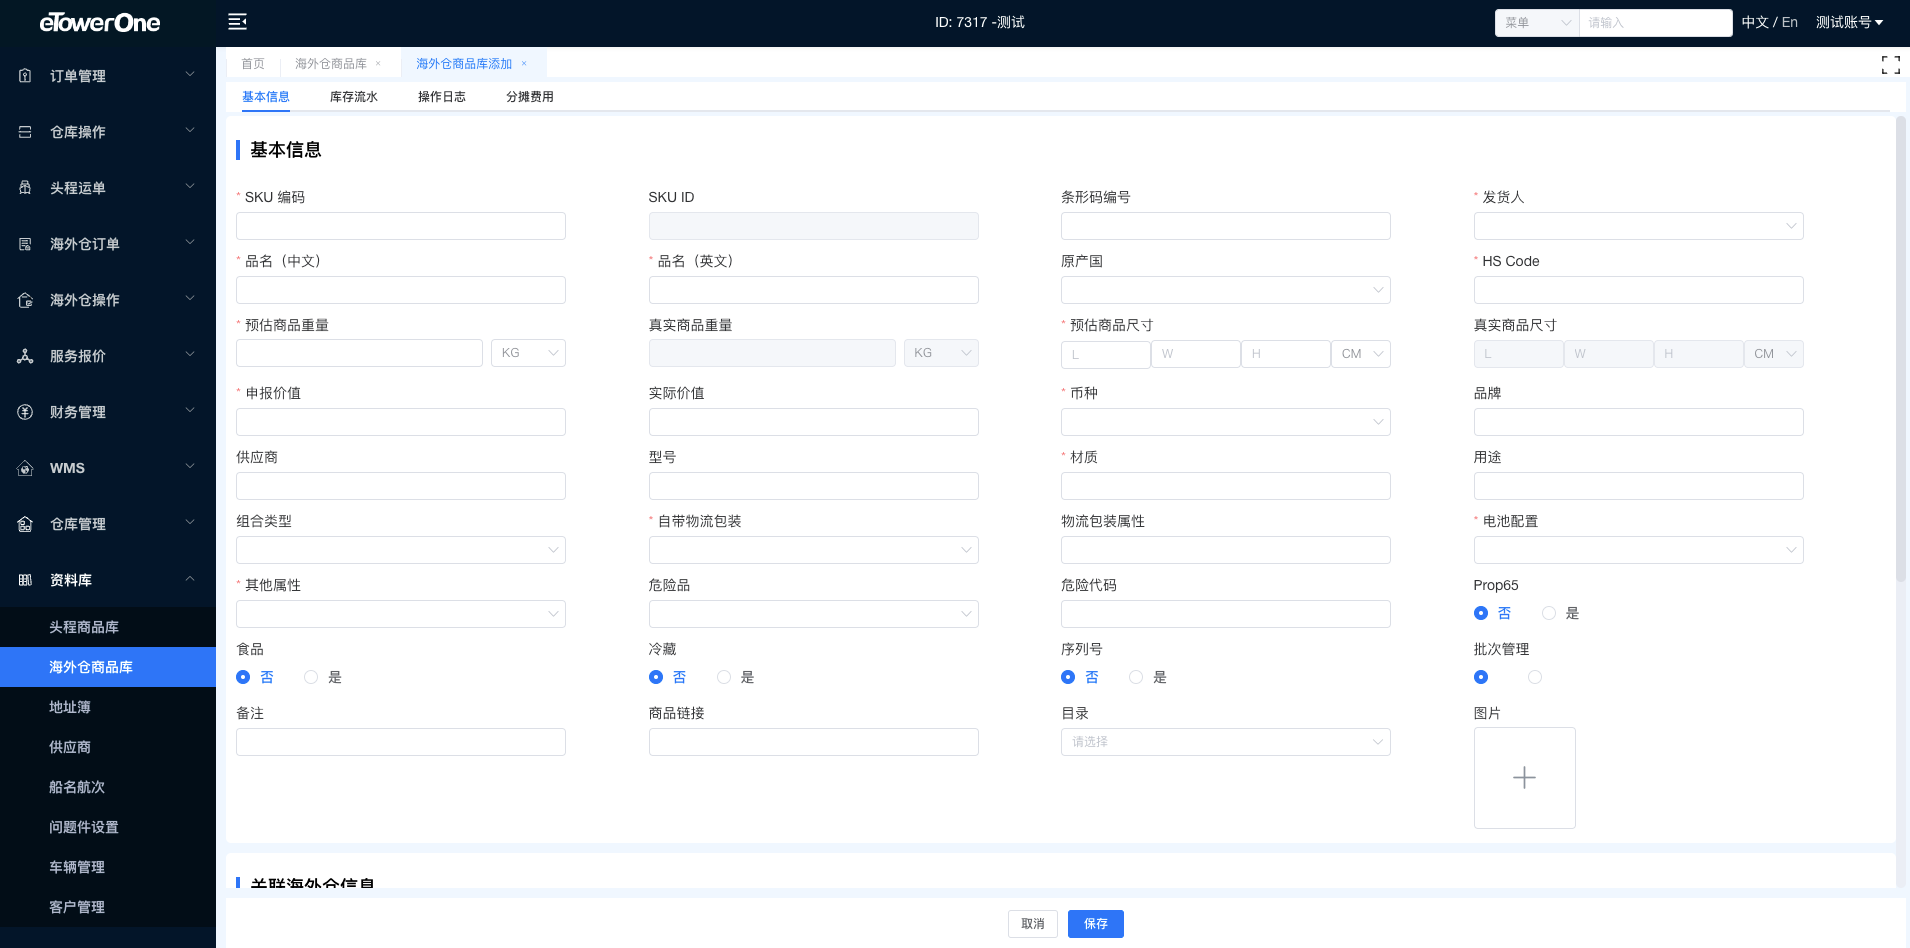Select 是 for 食品 option
This screenshot has width=1910, height=948.
click(311, 677)
